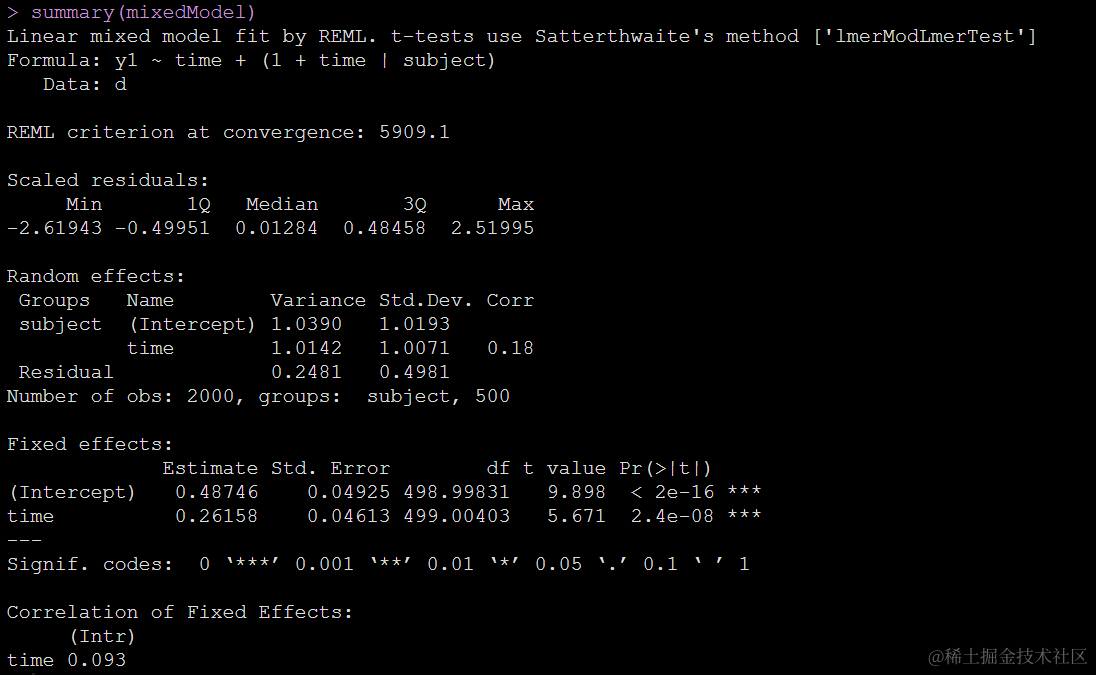
Task: Click the Corr value 0.18
Action: [x=510, y=348]
